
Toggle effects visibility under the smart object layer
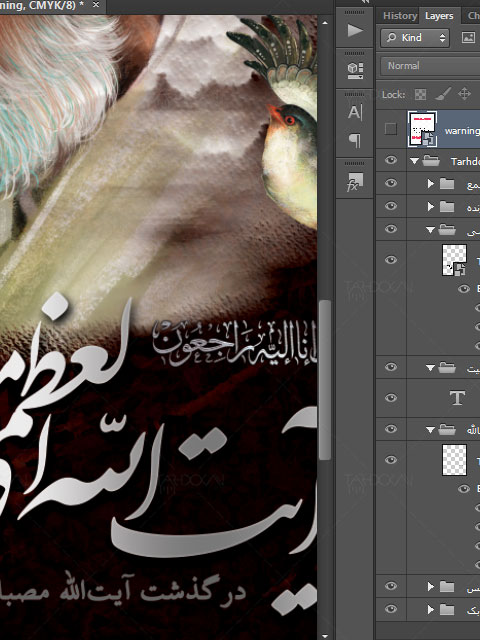(464, 289)
